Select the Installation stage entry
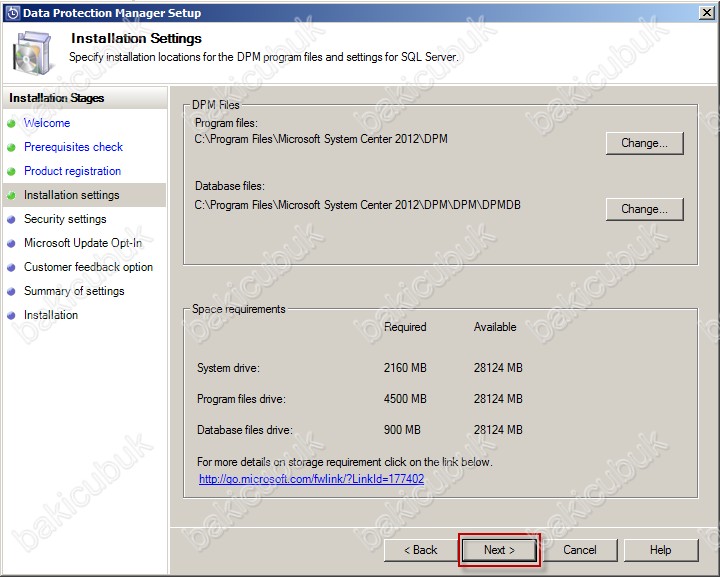 click(51, 315)
